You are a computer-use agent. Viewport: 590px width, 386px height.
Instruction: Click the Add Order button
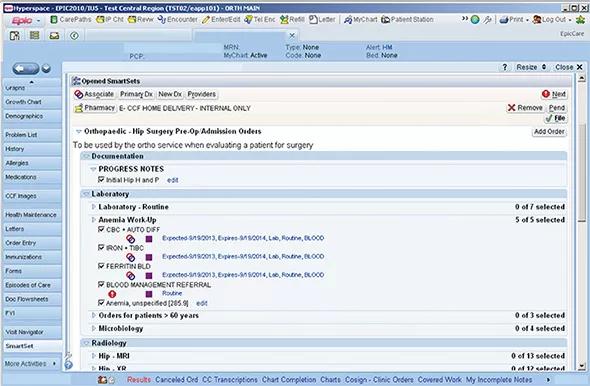coord(549,132)
